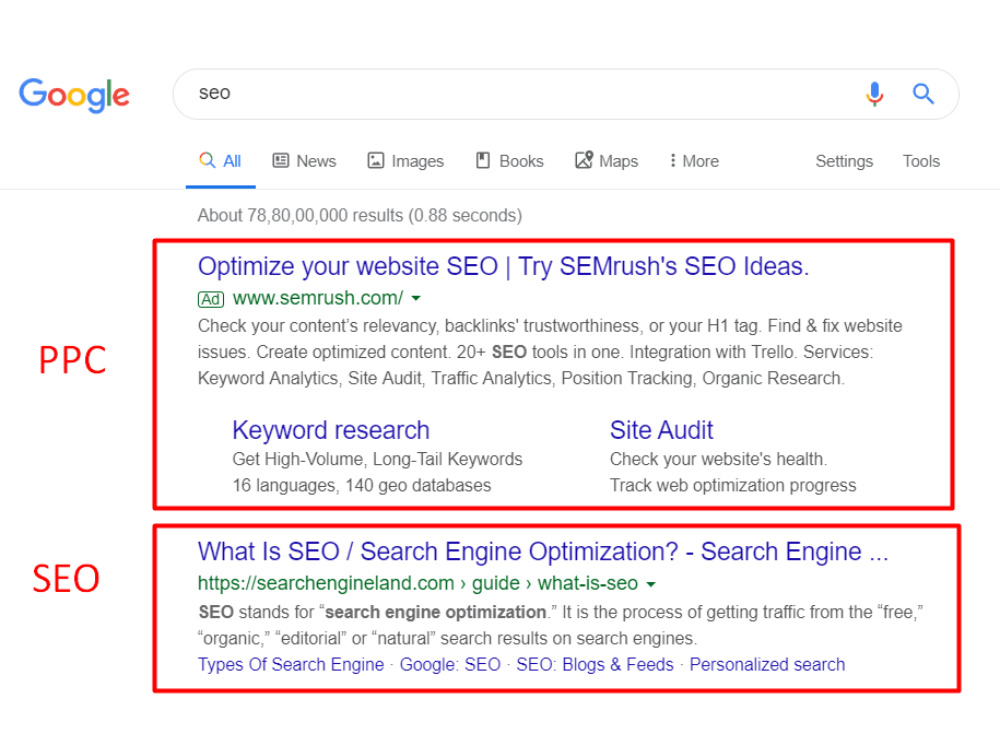
Task: Click the Books tab book icon
Action: point(483,160)
